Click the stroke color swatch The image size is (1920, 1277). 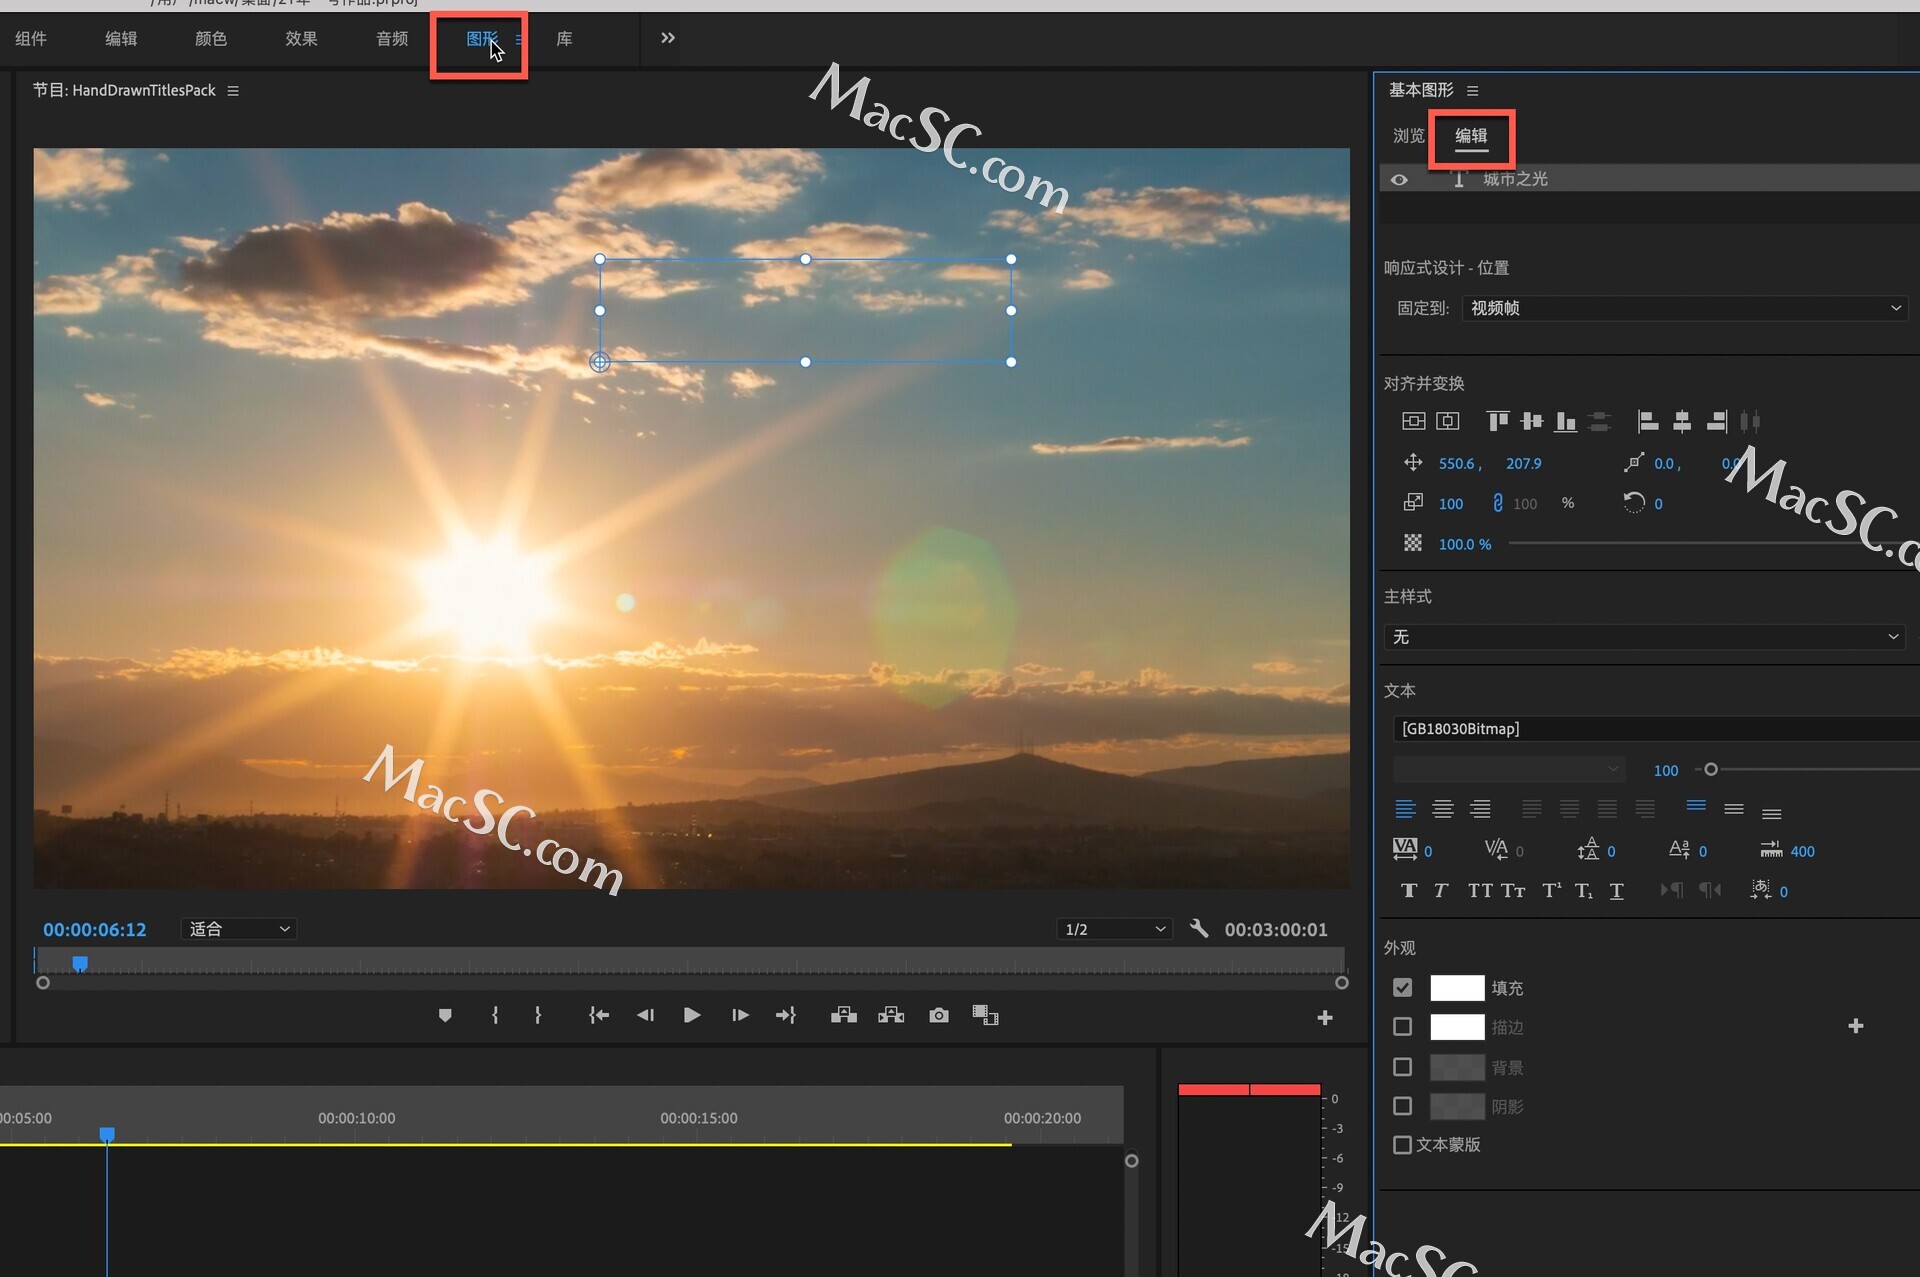[x=1457, y=1026]
